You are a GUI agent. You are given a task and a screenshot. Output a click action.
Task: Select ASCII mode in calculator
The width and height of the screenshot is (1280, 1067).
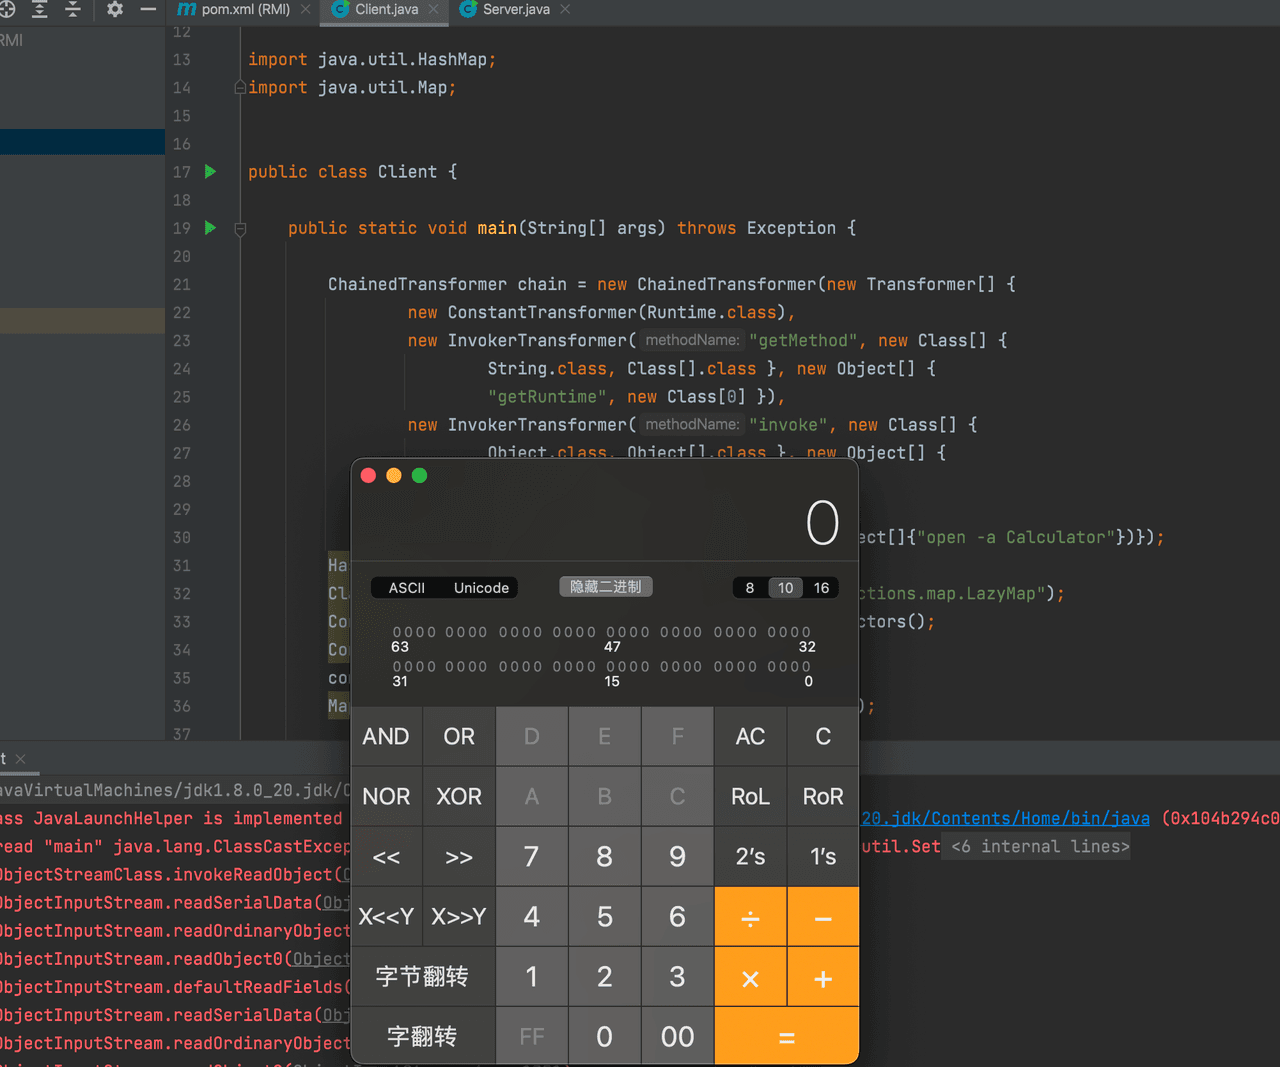(x=406, y=588)
